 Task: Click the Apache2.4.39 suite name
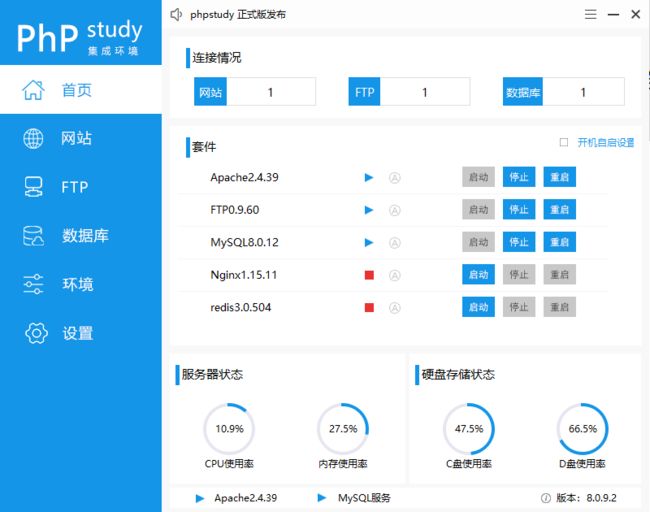coord(244,177)
